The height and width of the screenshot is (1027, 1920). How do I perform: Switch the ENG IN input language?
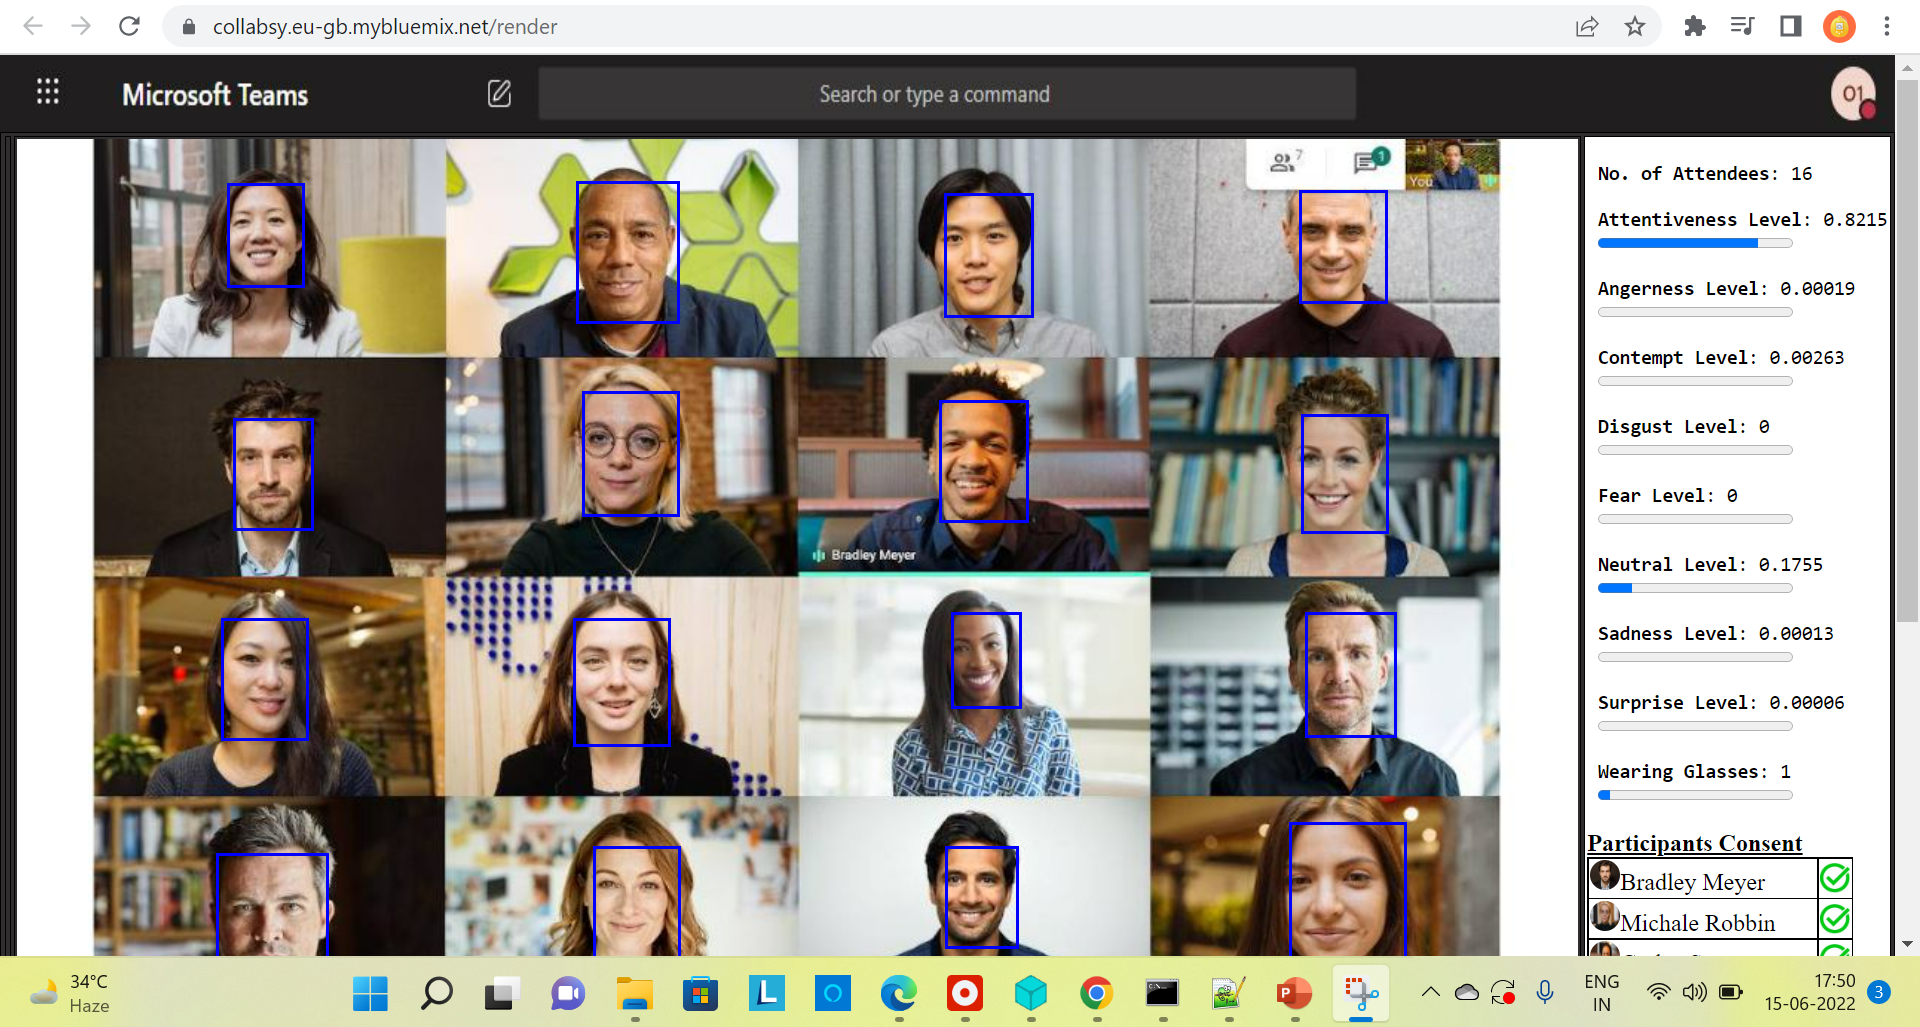1601,993
